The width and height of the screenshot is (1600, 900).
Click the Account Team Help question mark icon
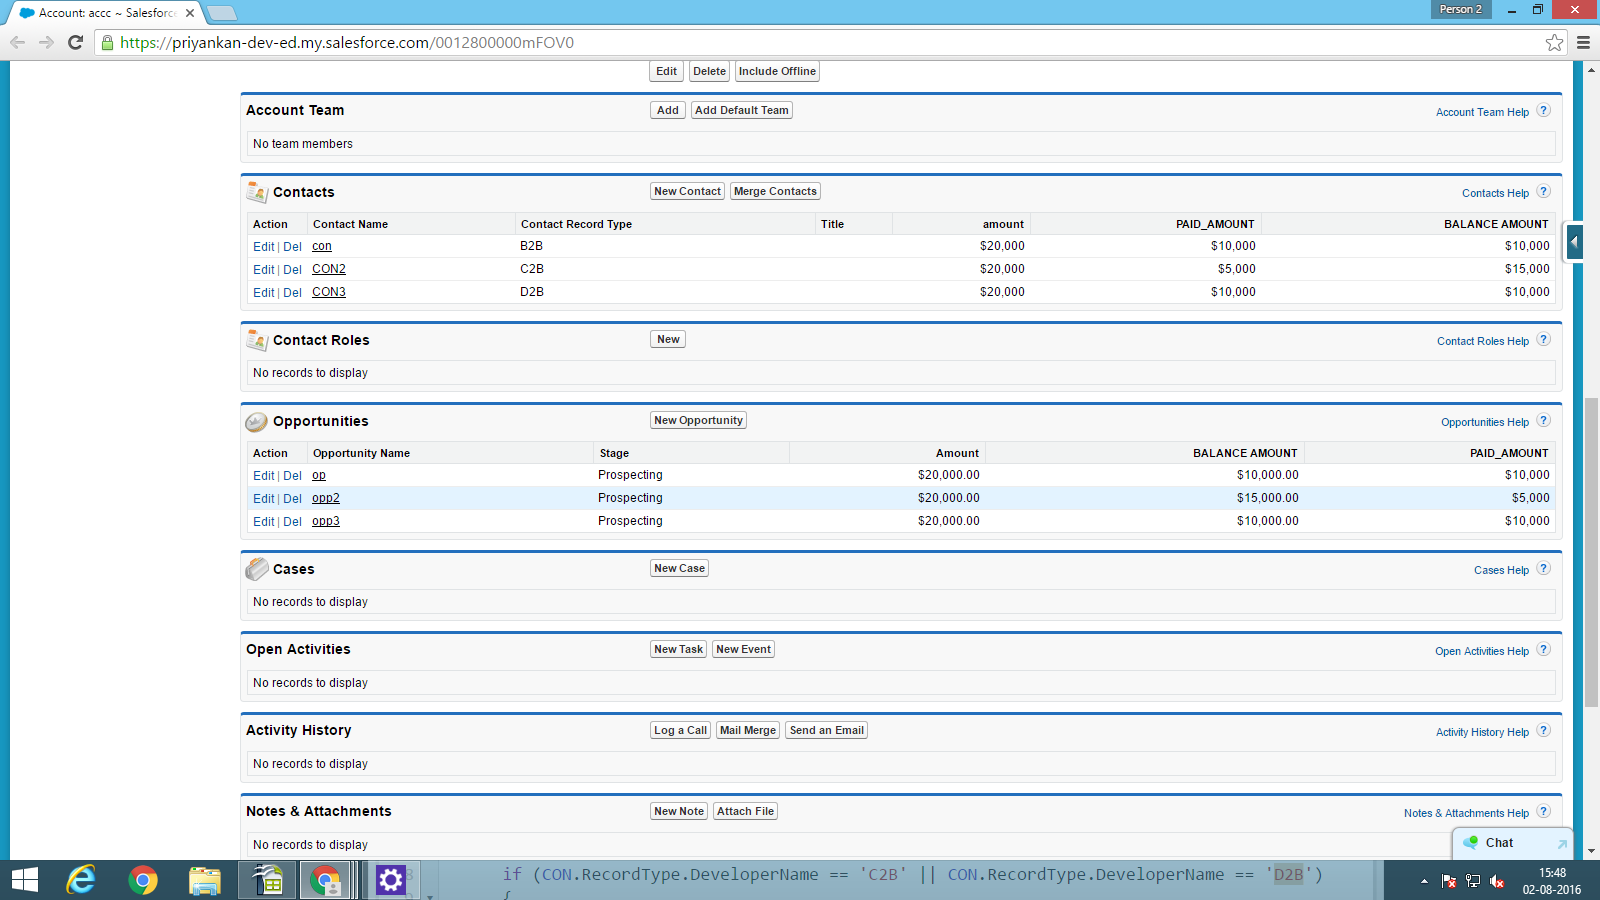1543,111
